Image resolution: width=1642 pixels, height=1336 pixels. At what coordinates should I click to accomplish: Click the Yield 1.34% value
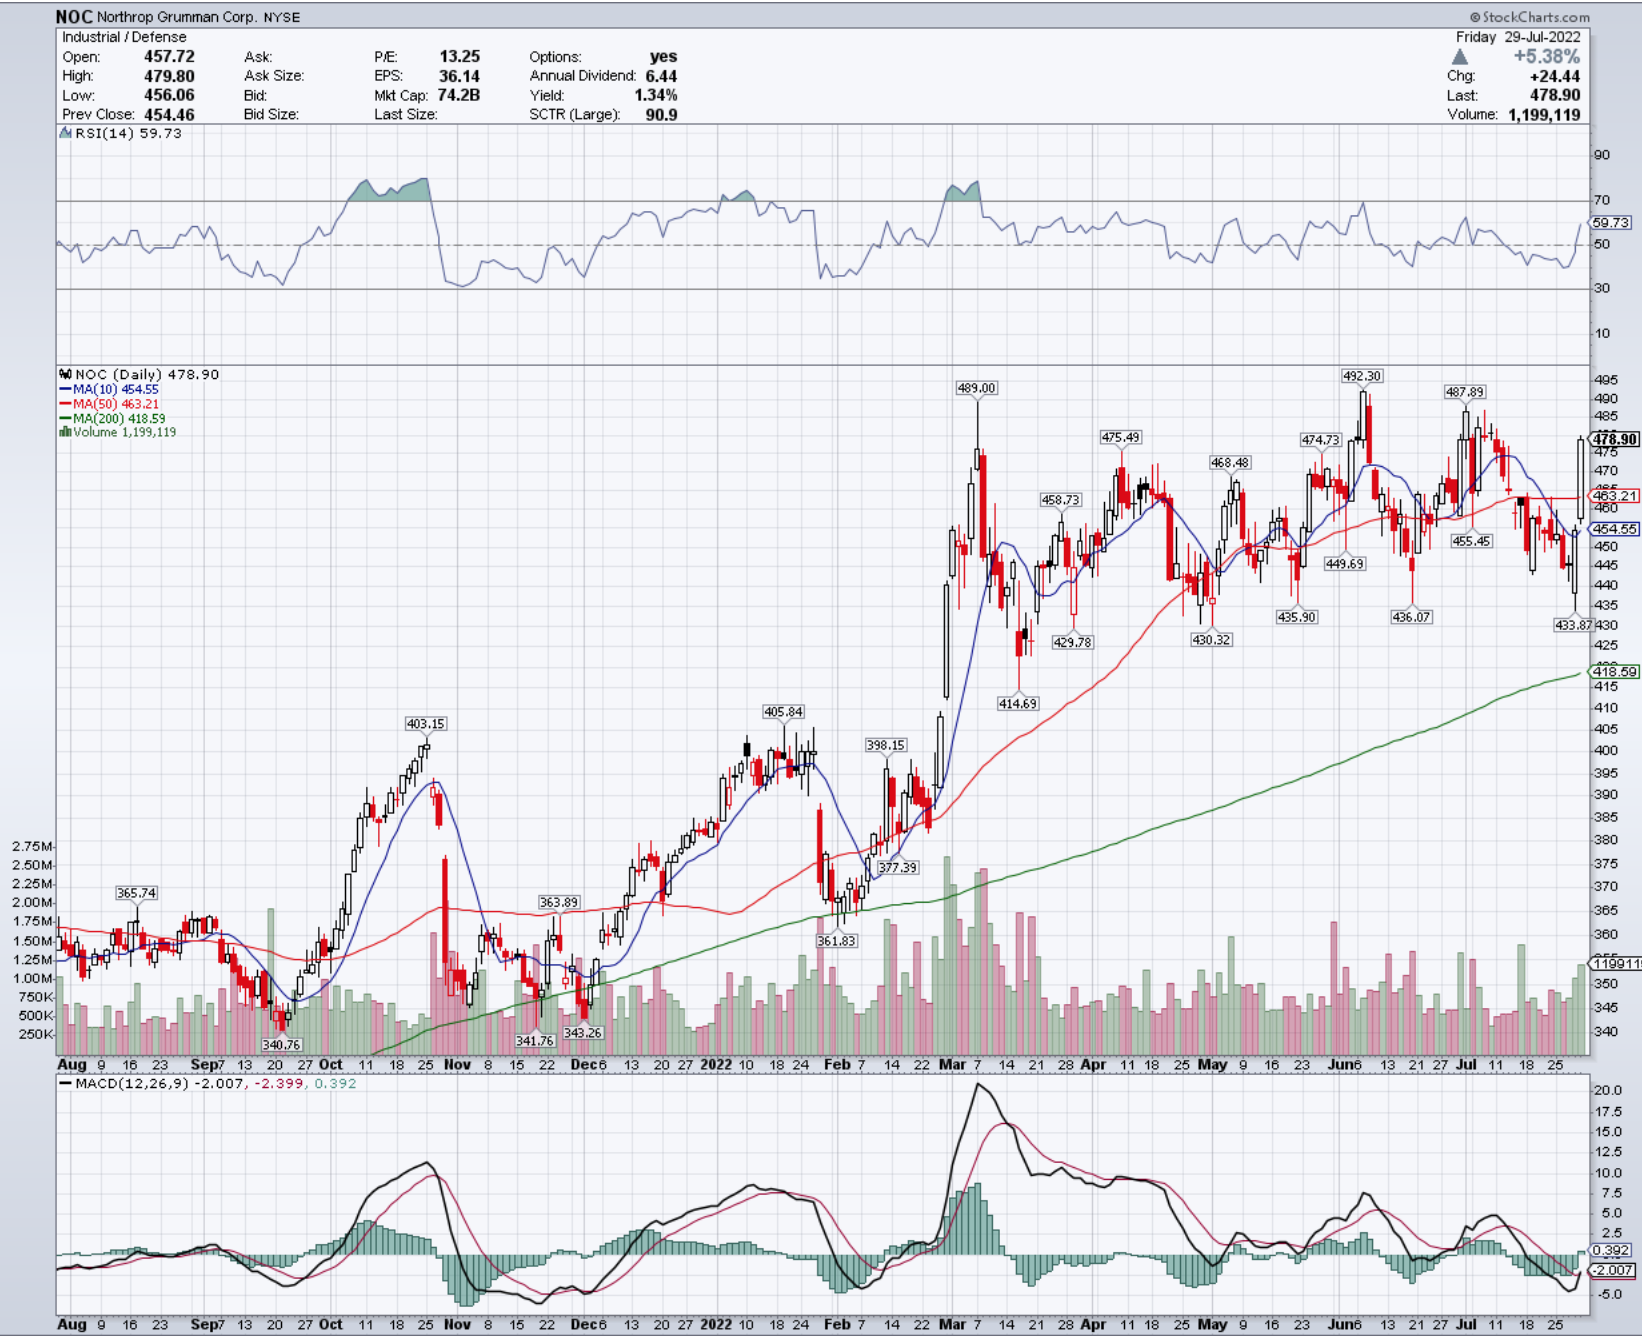(x=656, y=95)
